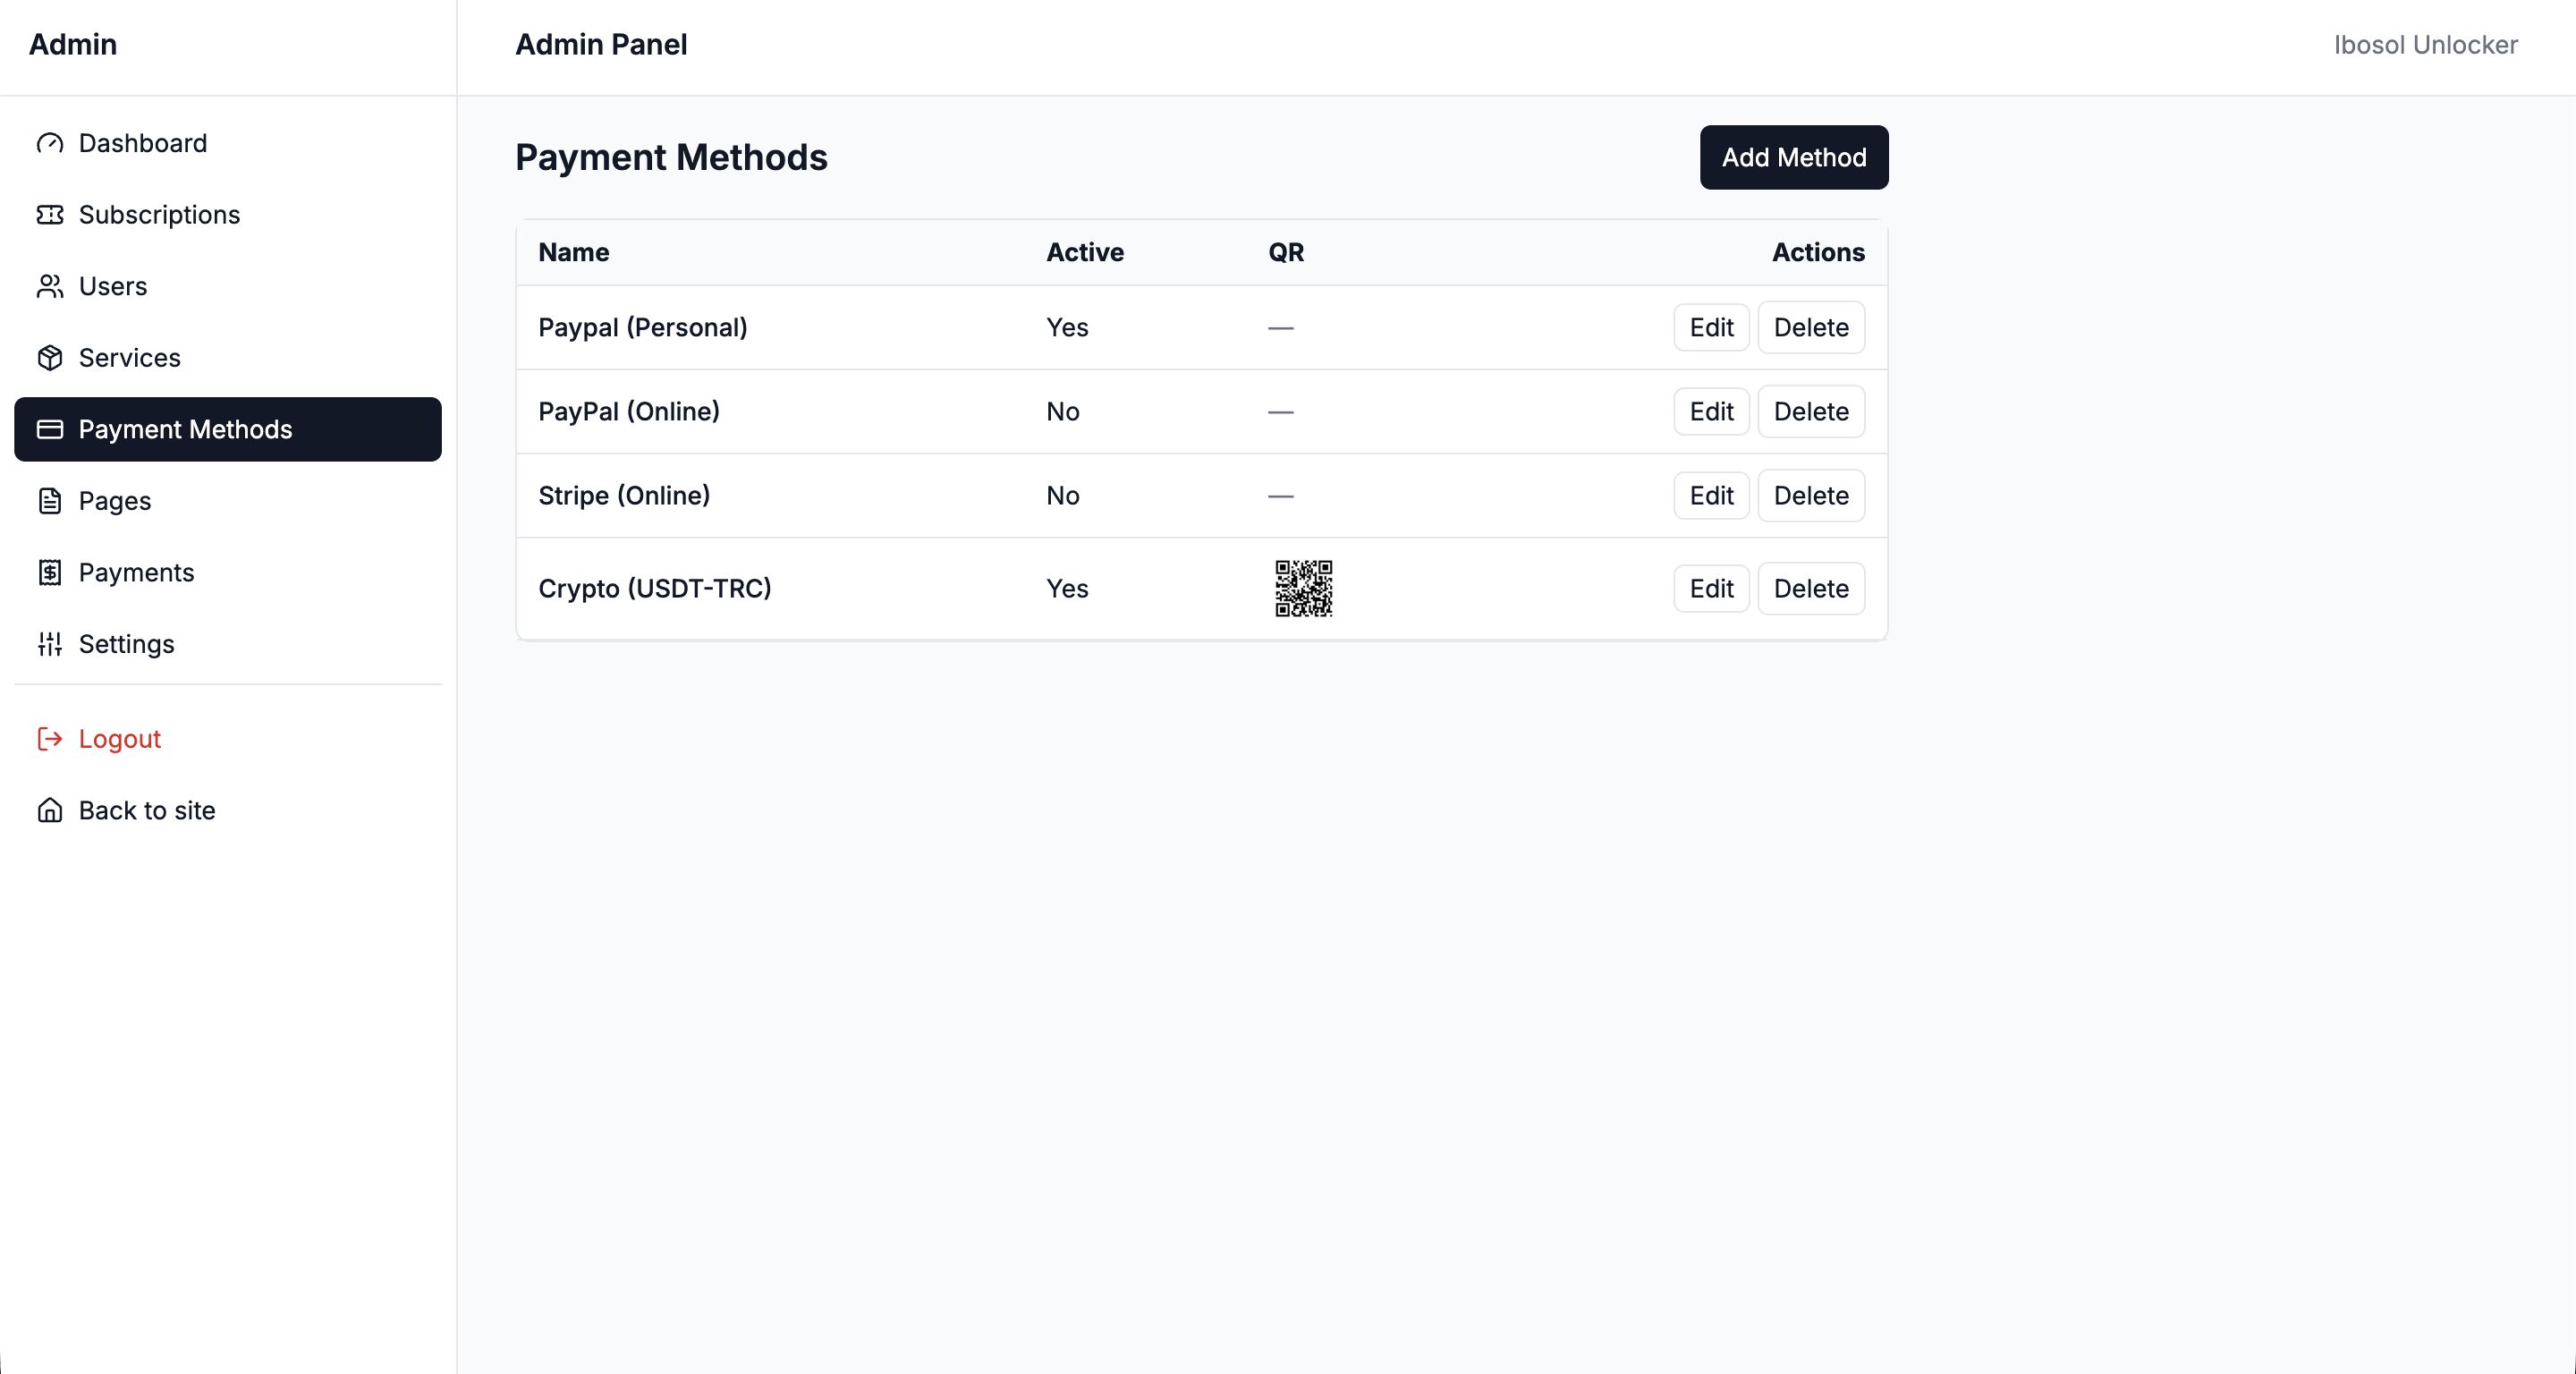Edit the Crypto (USDT-TRC) method
This screenshot has width=2576, height=1374.
tap(1711, 588)
